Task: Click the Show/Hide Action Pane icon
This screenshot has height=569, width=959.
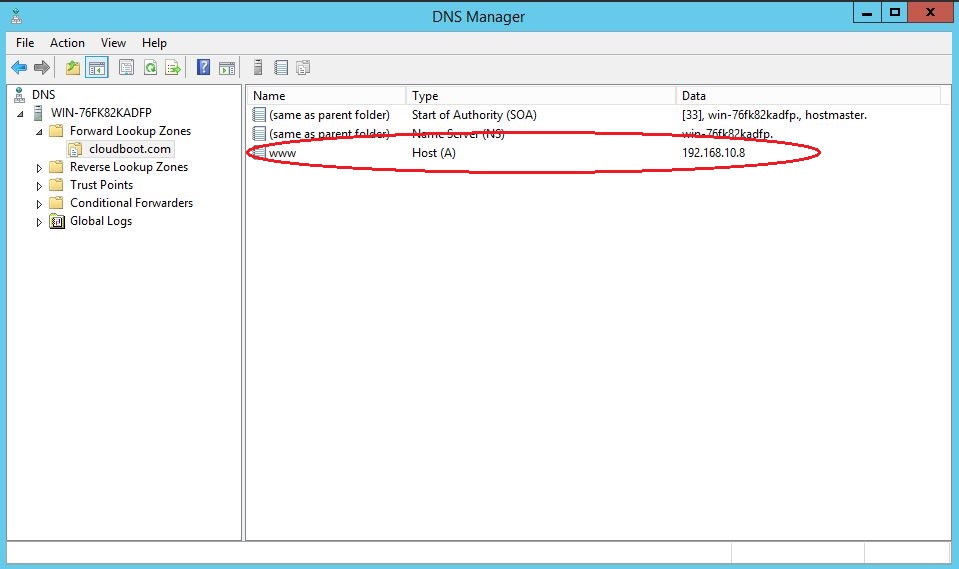Action: point(227,68)
